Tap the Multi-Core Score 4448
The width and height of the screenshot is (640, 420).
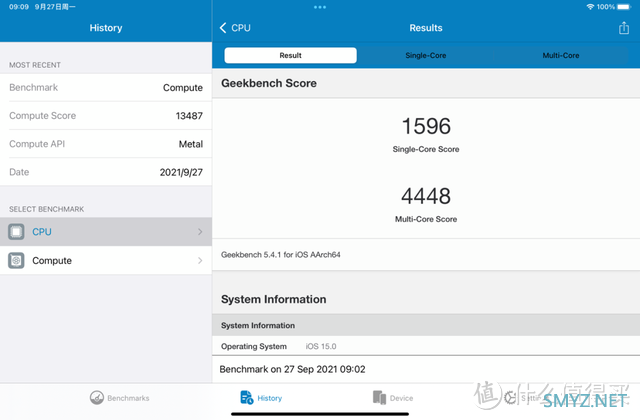pyautogui.click(x=426, y=196)
